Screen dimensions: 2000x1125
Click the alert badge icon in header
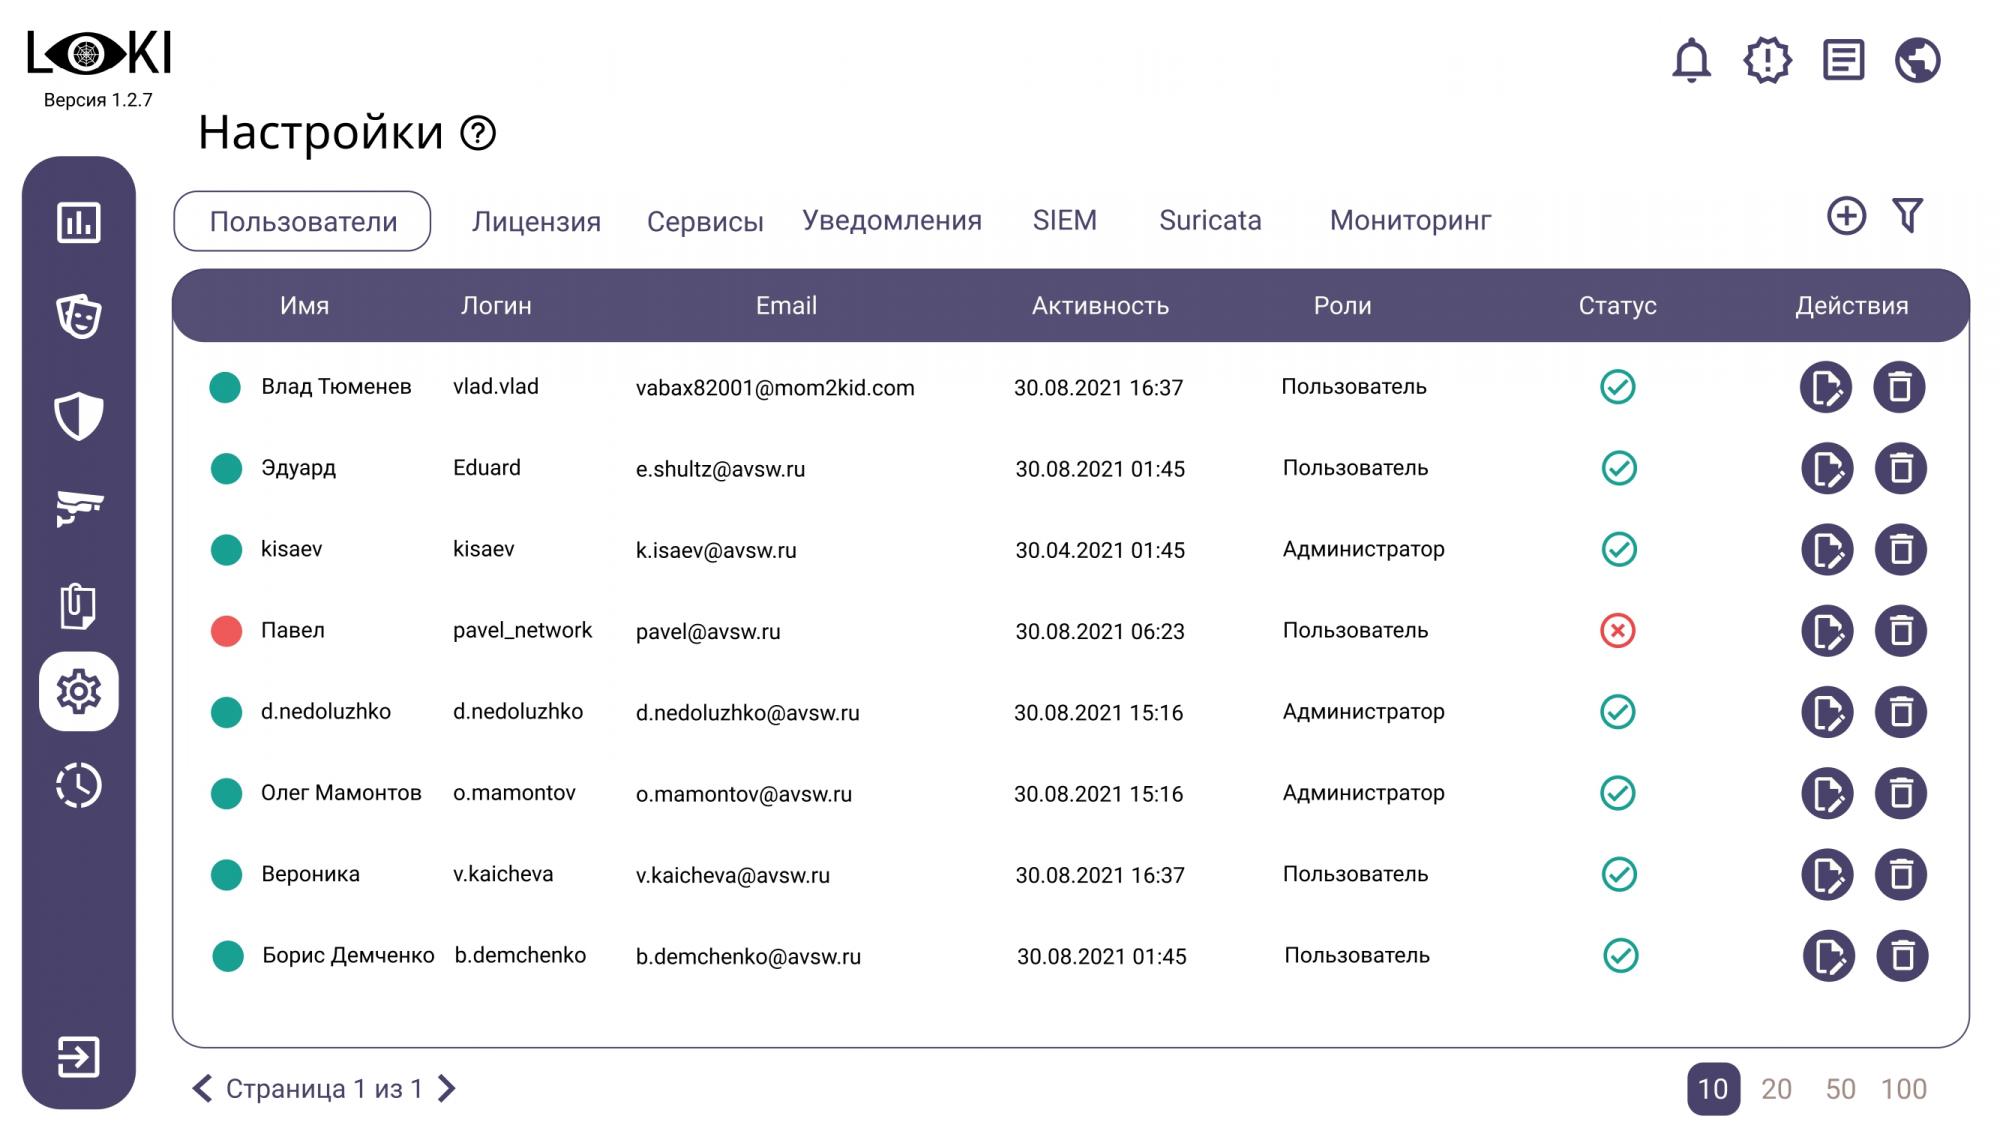[1767, 60]
